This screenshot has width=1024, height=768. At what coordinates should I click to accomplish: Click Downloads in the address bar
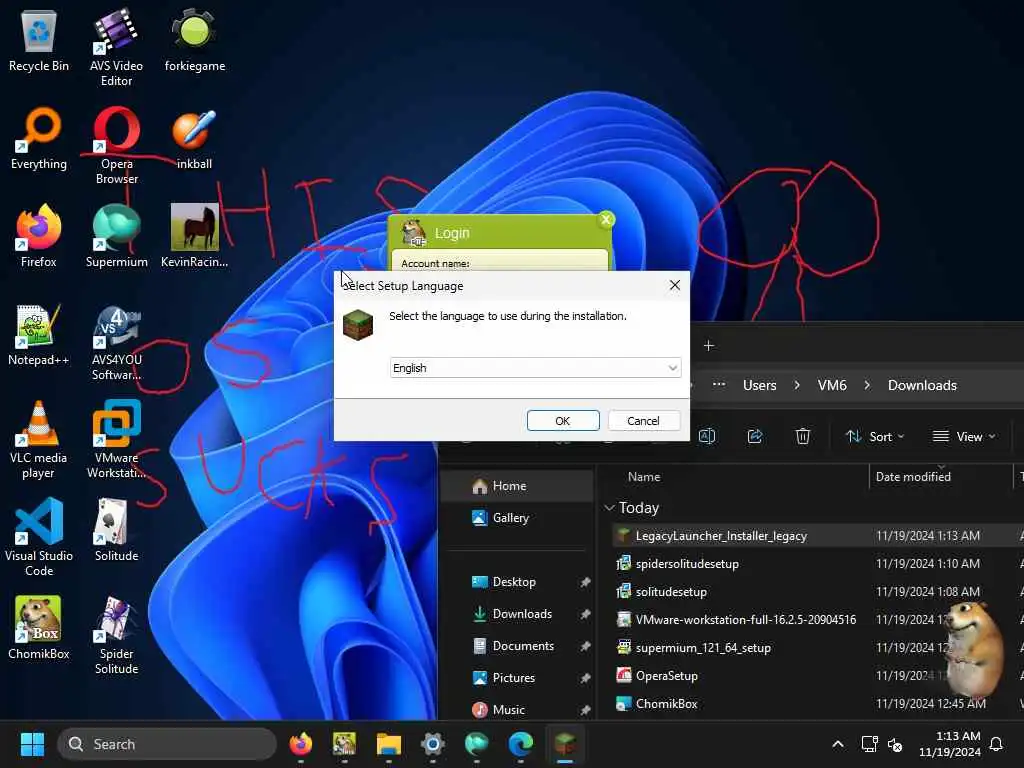(x=922, y=385)
